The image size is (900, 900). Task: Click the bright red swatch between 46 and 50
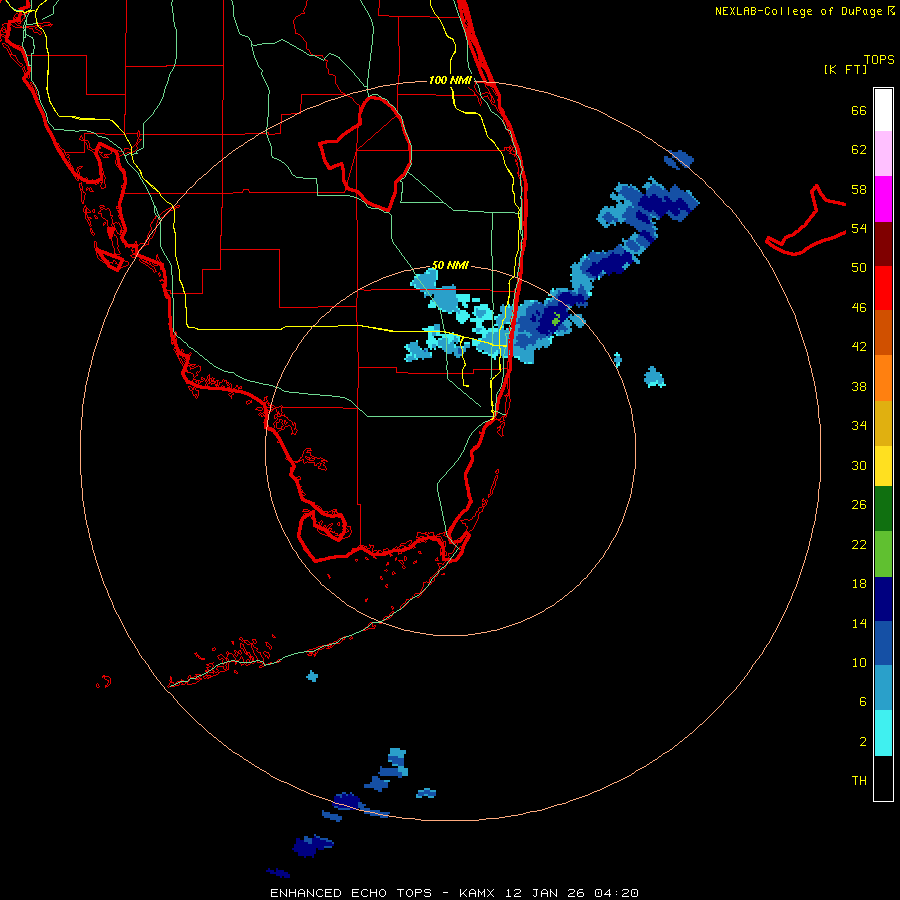(883, 288)
